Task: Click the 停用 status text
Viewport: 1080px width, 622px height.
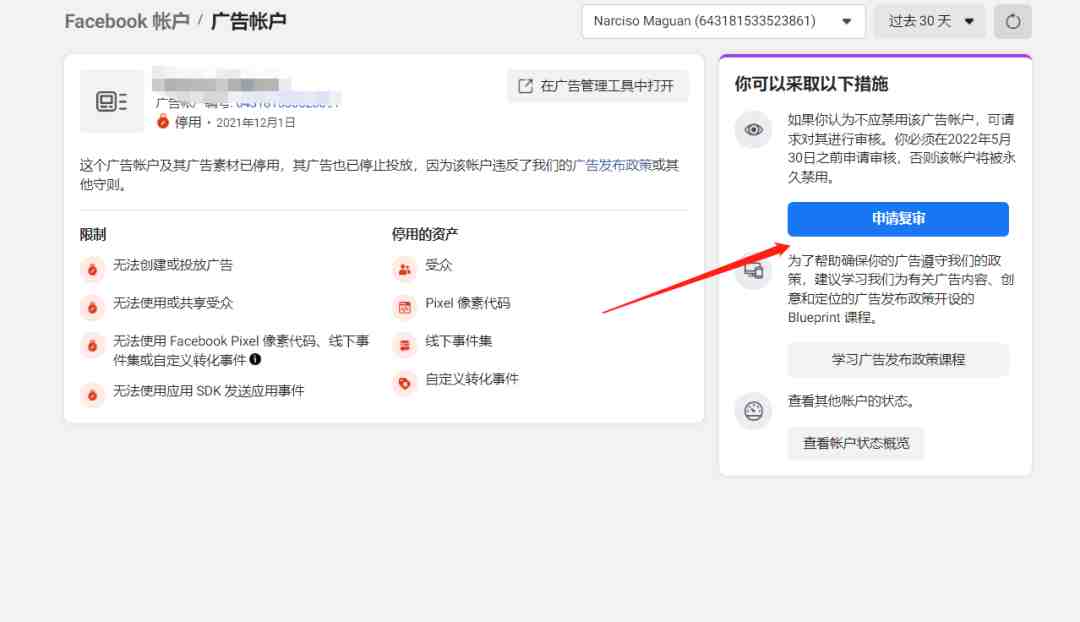Action: click(188, 123)
